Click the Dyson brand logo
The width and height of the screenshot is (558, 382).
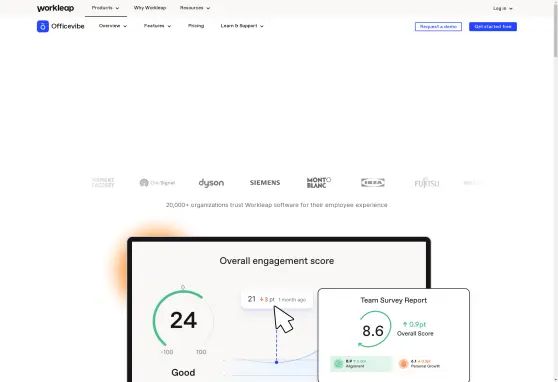211,183
